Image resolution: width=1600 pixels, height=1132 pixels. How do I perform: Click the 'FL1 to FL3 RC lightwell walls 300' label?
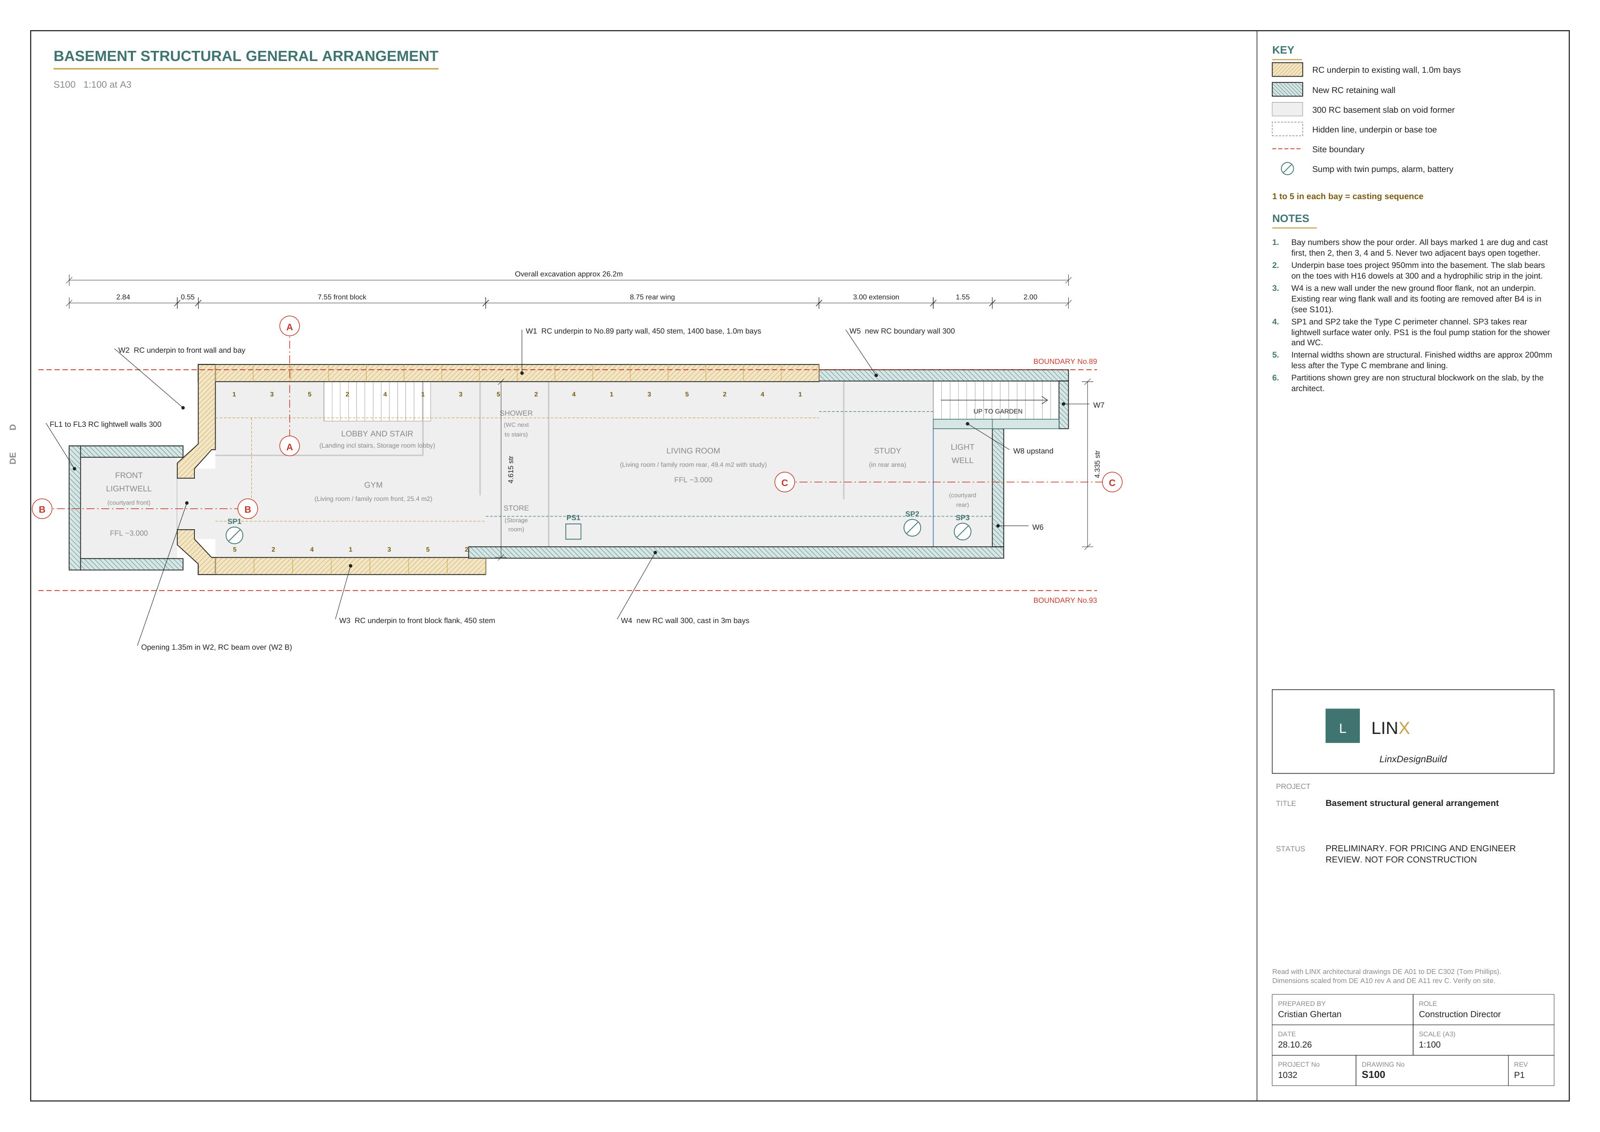[x=105, y=424]
